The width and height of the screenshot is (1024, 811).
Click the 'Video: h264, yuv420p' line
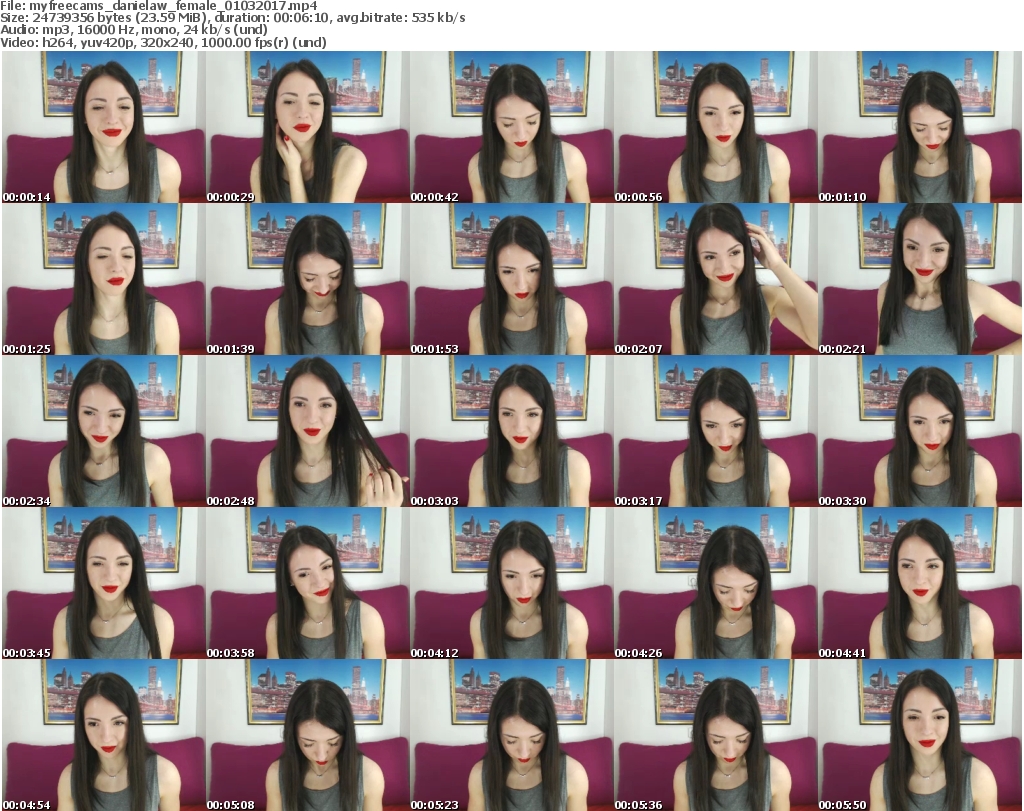(x=163, y=42)
